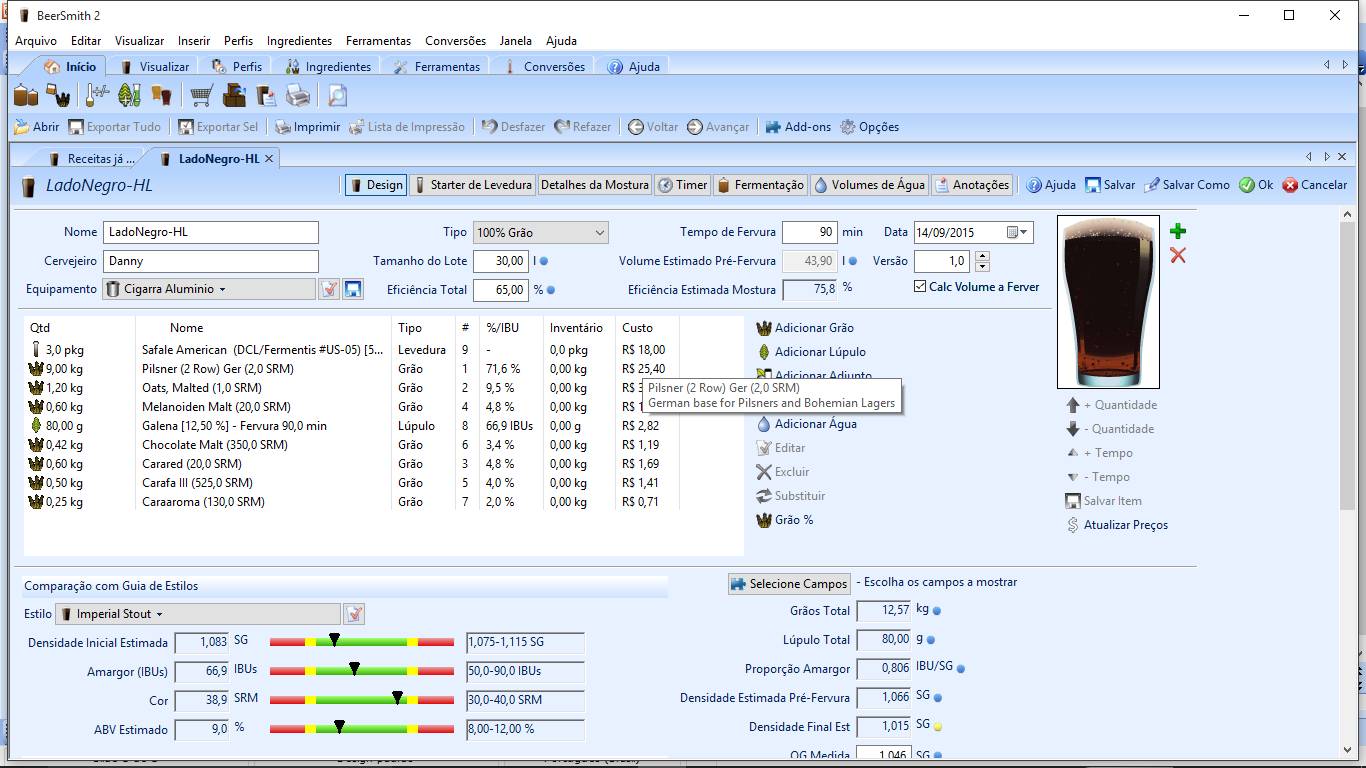Open Add-ons from the toolbar
The width and height of the screenshot is (1366, 768).
[x=798, y=127]
